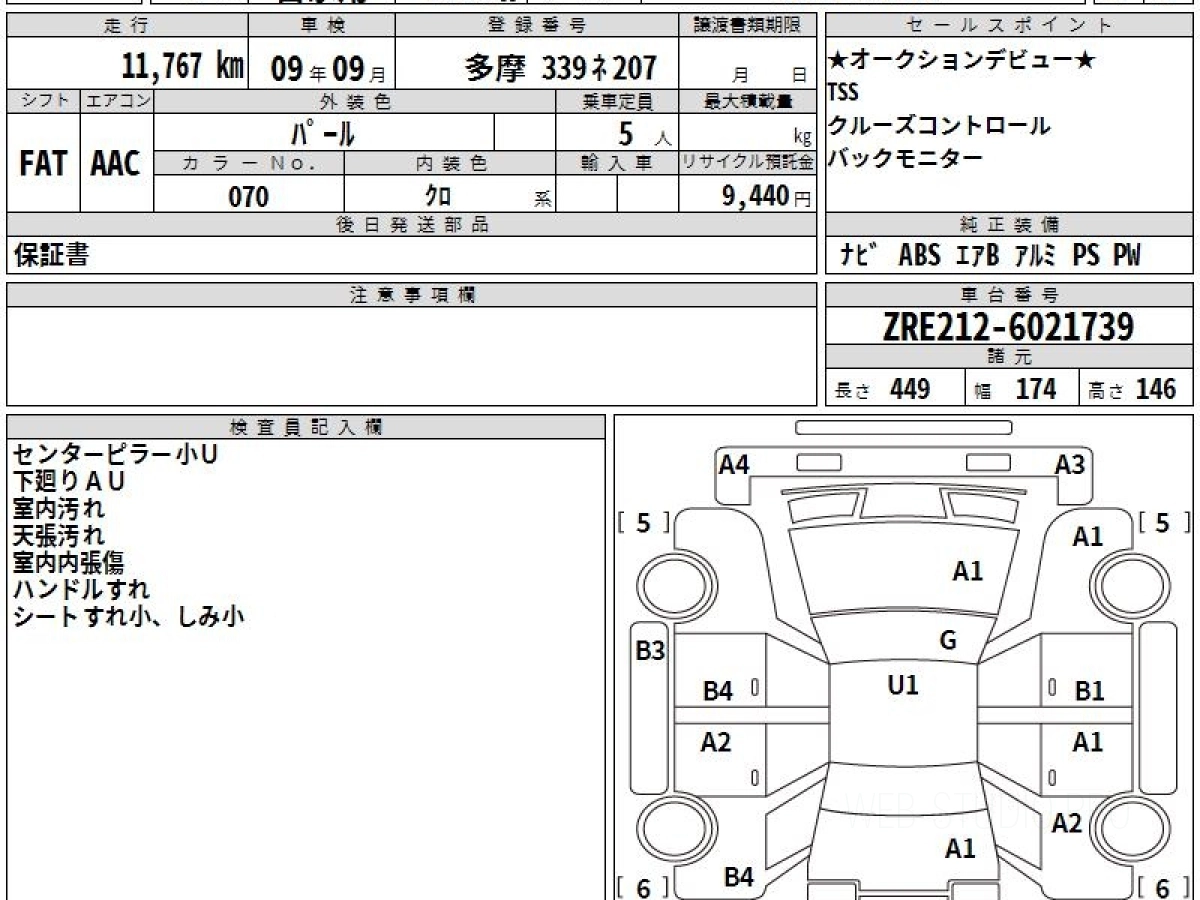The width and height of the screenshot is (1200, 900).
Task: Select the length value 449
Action: (x=910, y=389)
